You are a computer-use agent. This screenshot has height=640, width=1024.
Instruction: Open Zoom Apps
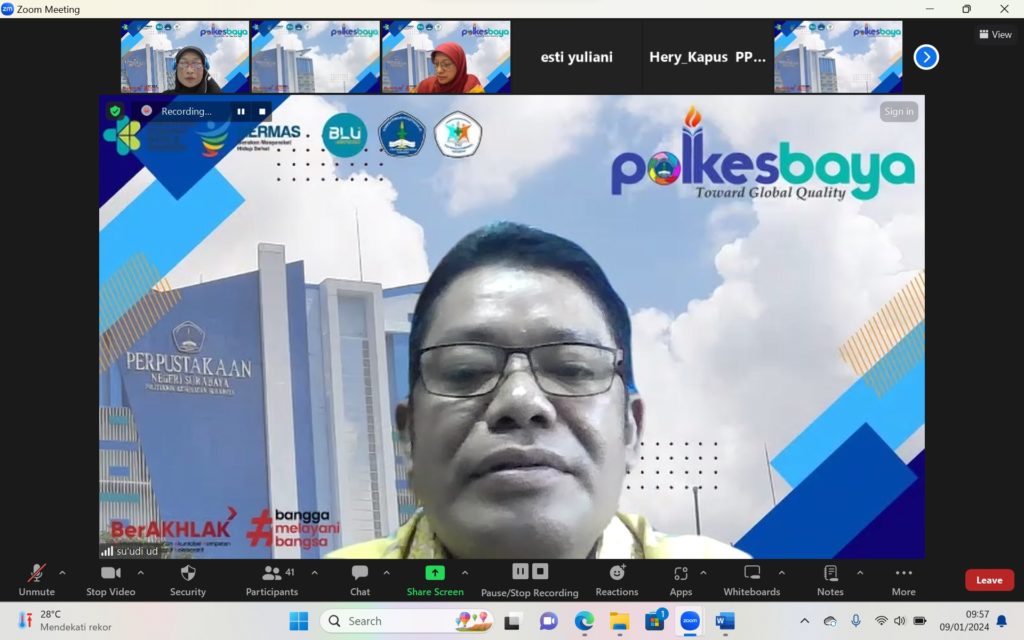pos(680,580)
